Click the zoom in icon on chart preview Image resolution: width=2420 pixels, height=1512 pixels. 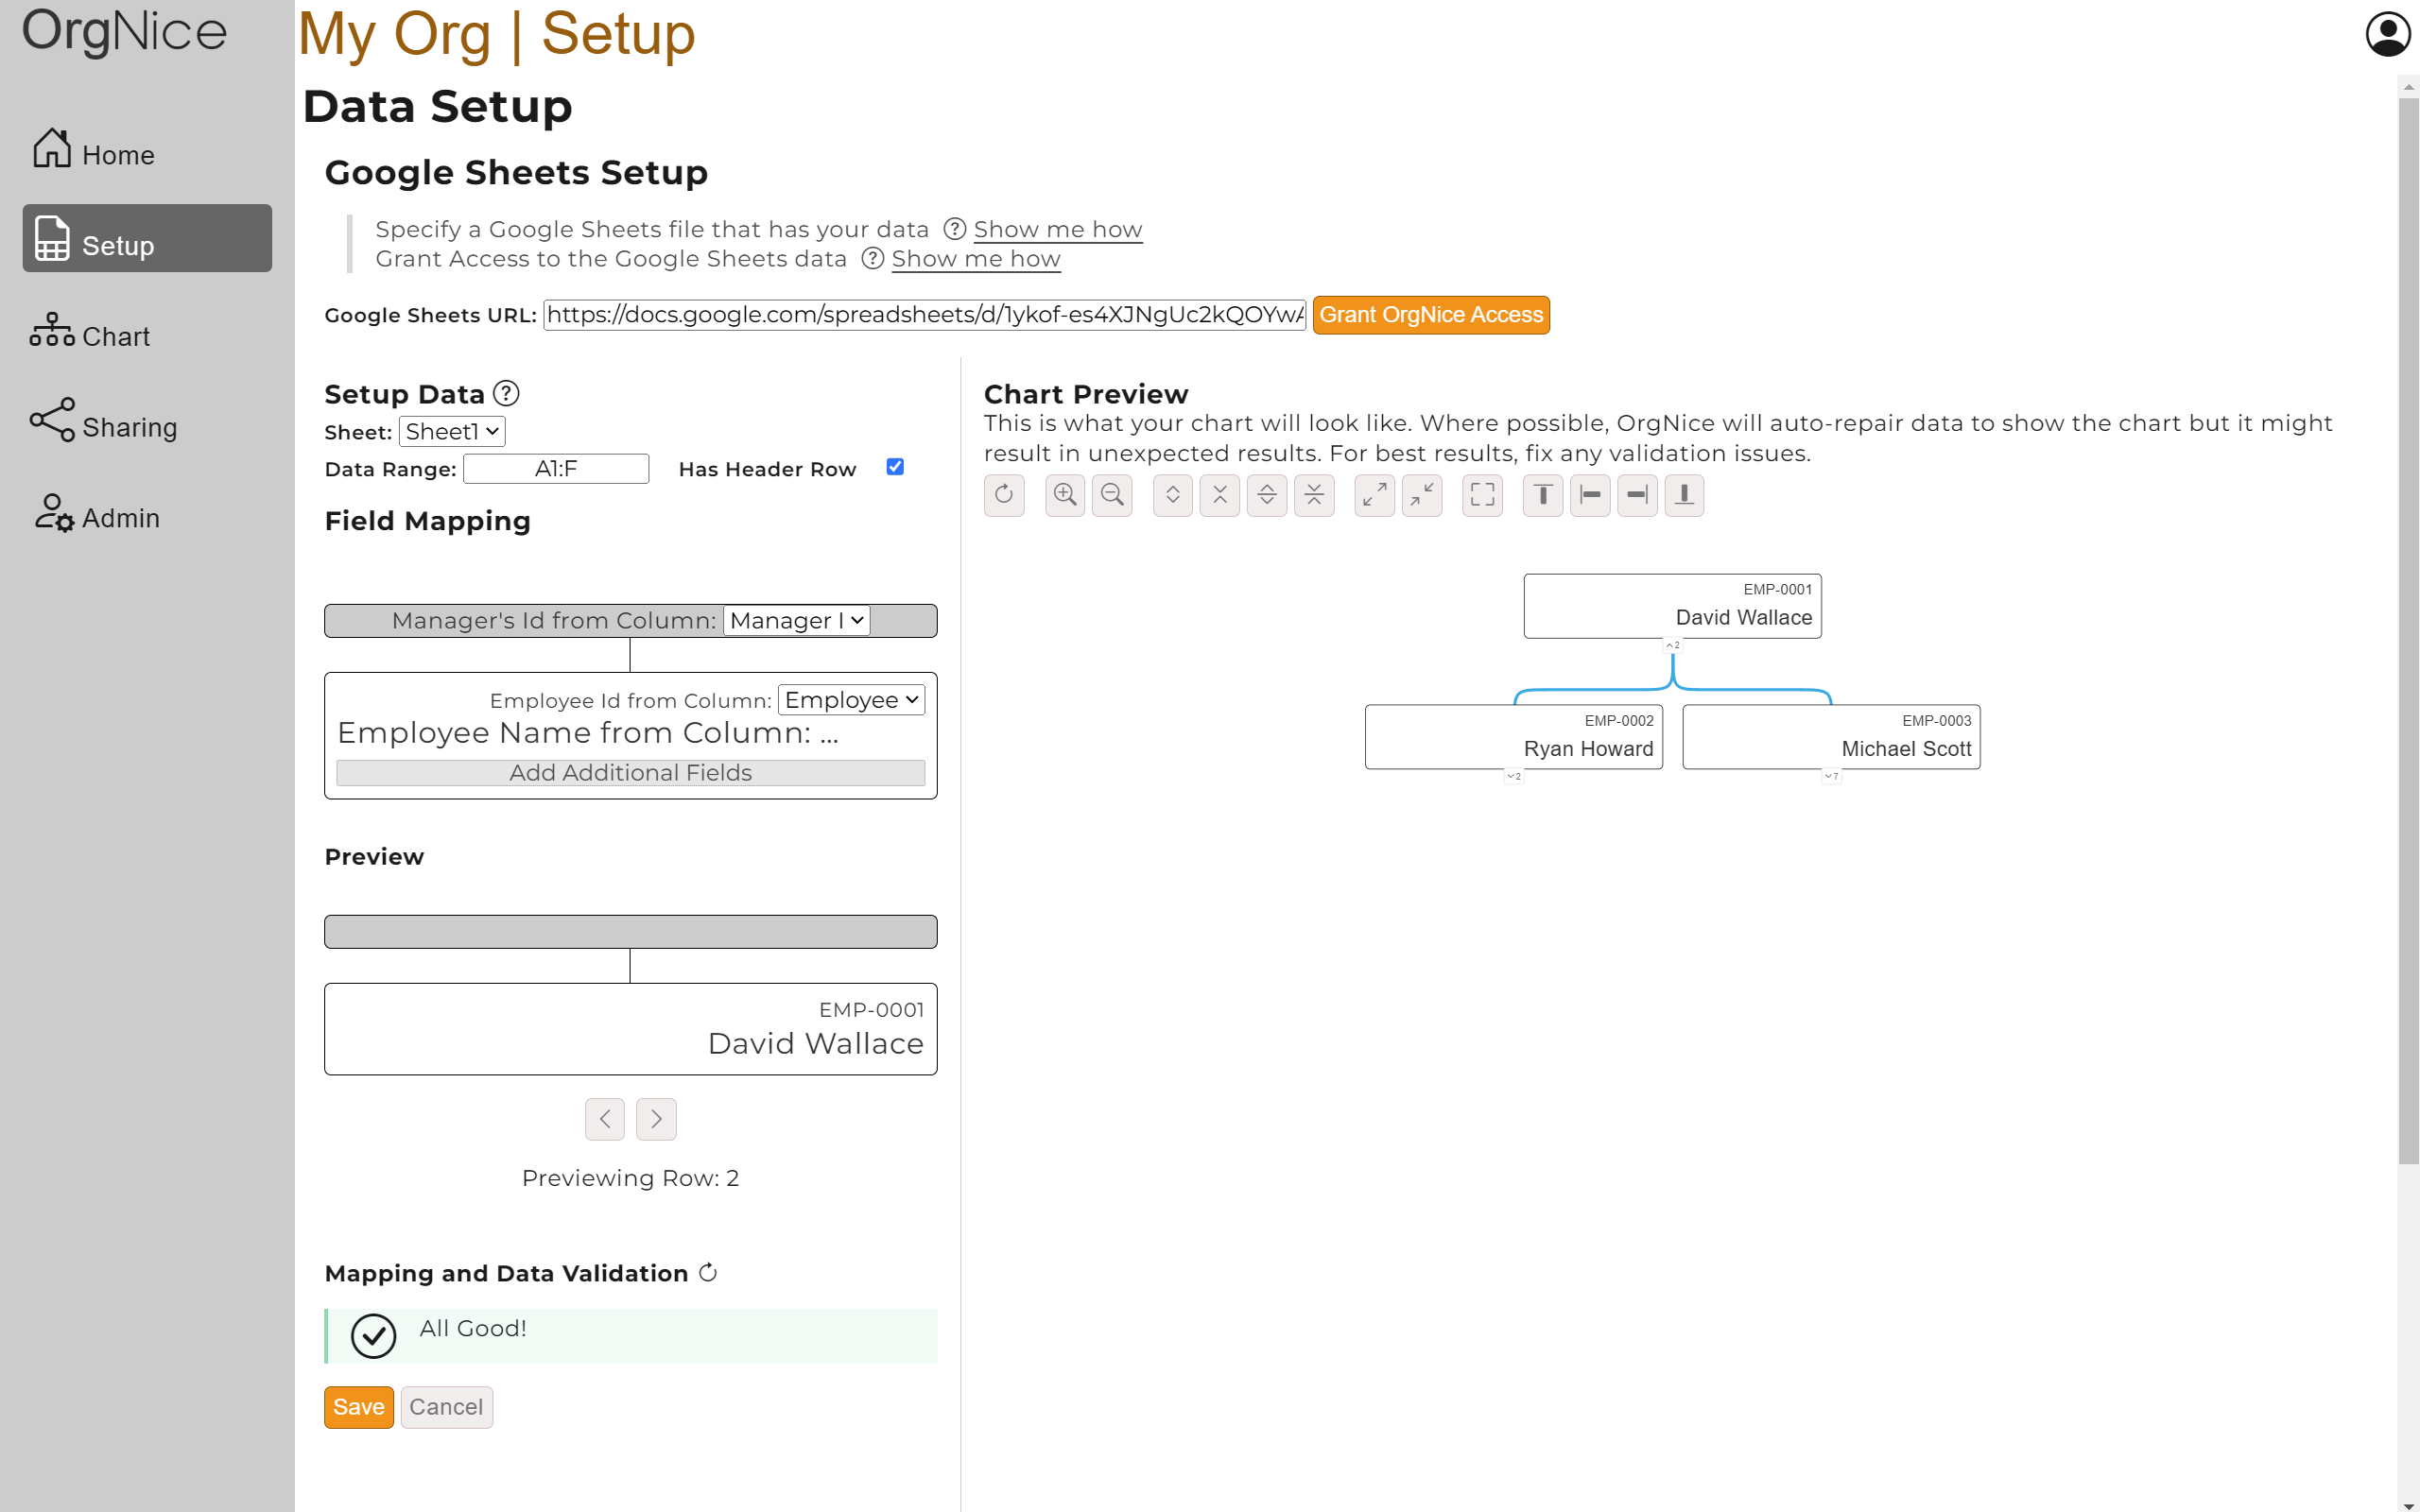click(1063, 495)
